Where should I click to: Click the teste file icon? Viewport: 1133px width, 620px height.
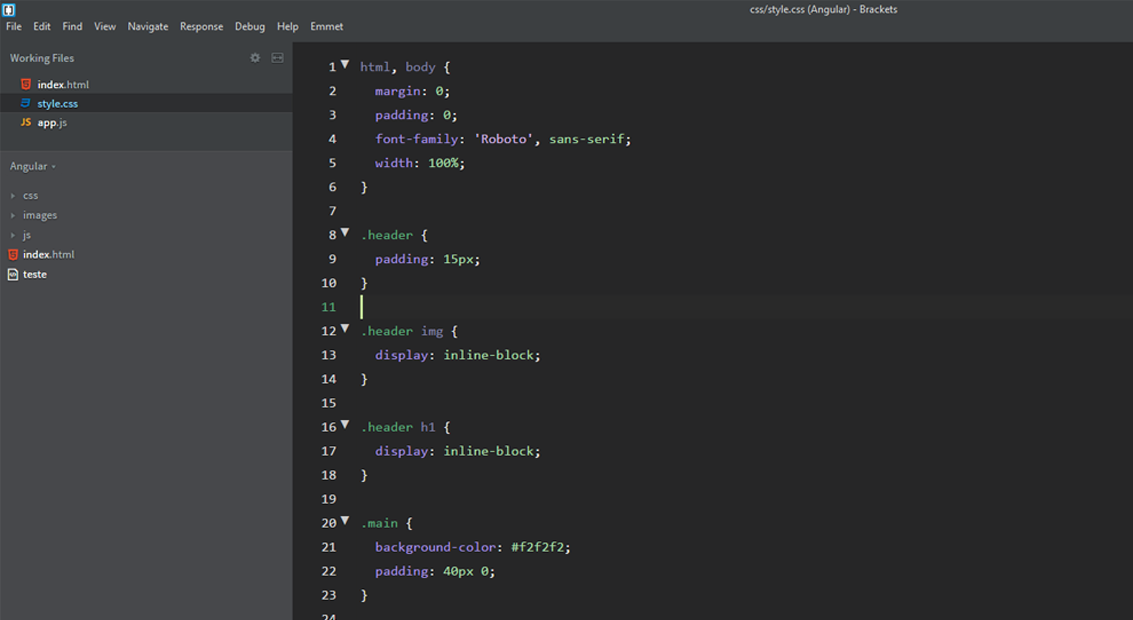(x=13, y=274)
